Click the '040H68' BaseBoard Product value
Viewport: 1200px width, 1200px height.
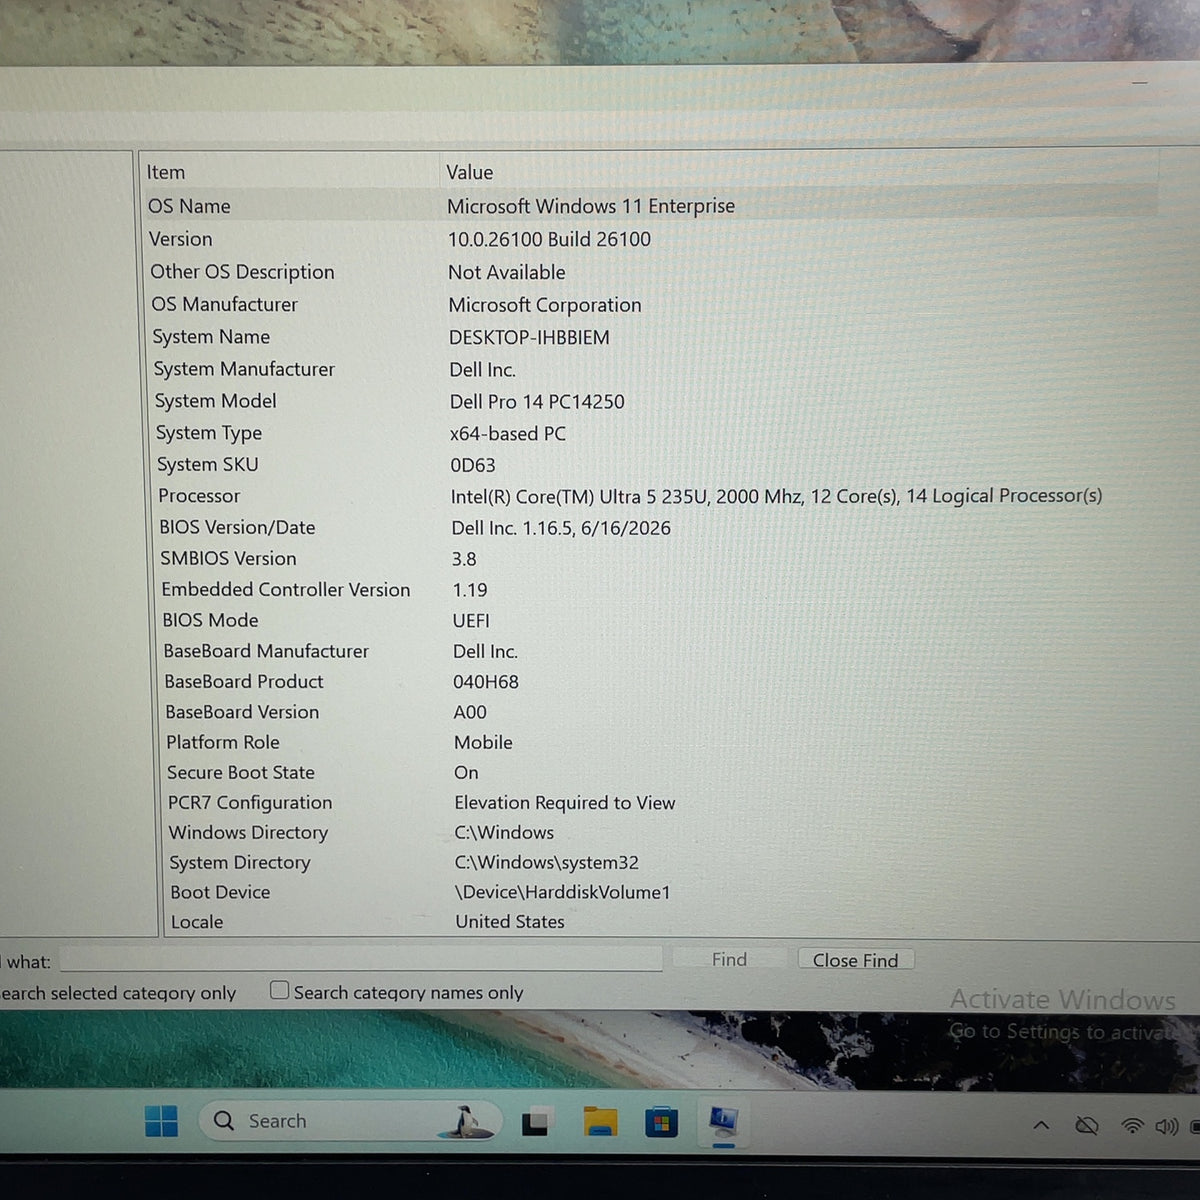point(486,682)
